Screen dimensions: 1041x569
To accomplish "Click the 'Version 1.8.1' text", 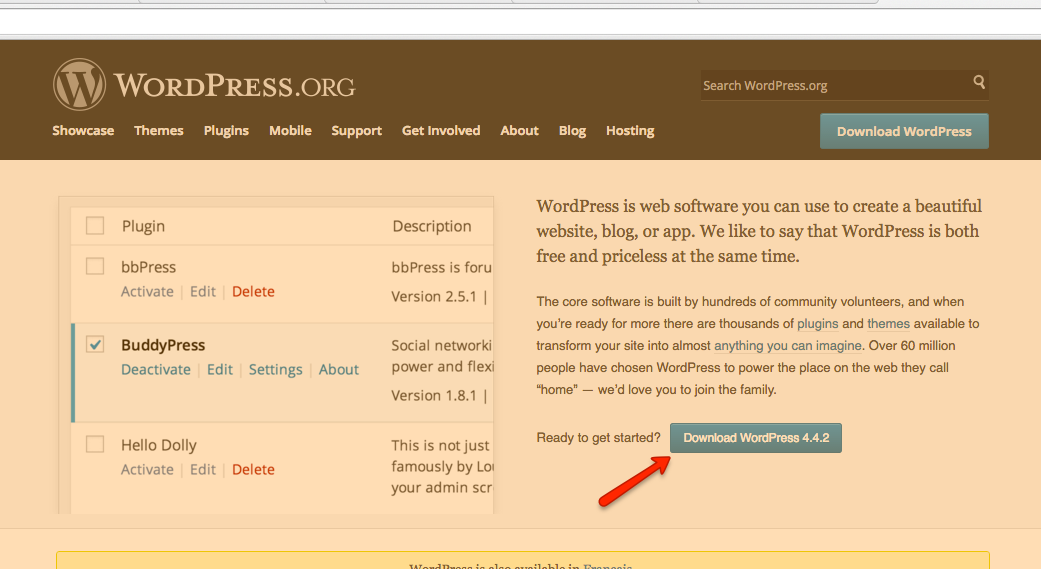I will pos(434,396).
